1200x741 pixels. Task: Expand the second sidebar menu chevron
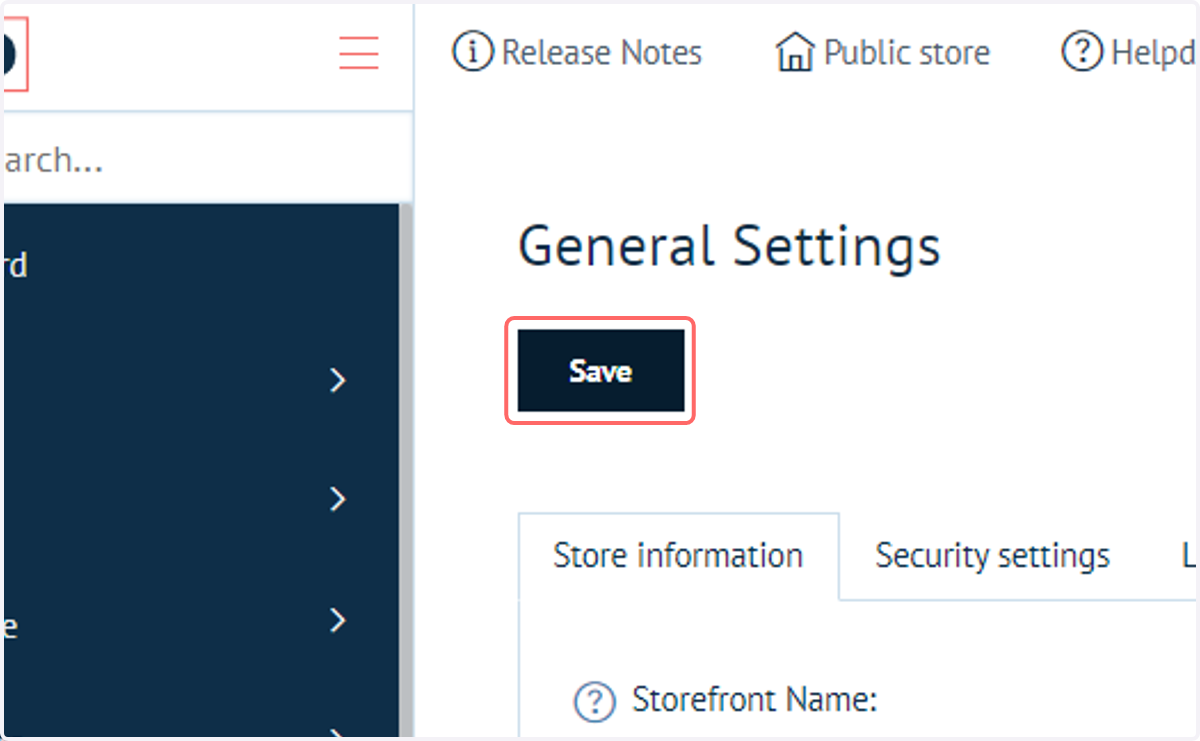(339, 499)
